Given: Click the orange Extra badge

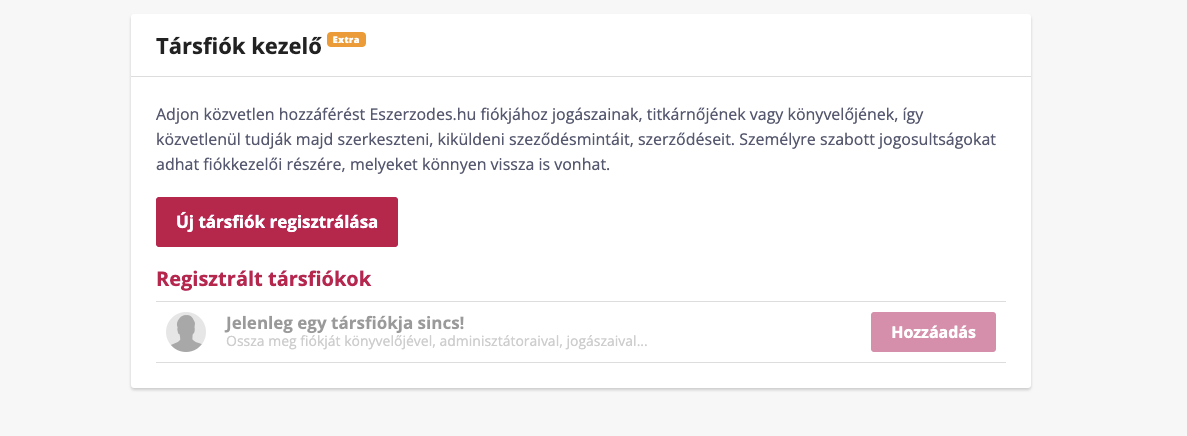Looking at the screenshot, I should pyautogui.click(x=346, y=40).
